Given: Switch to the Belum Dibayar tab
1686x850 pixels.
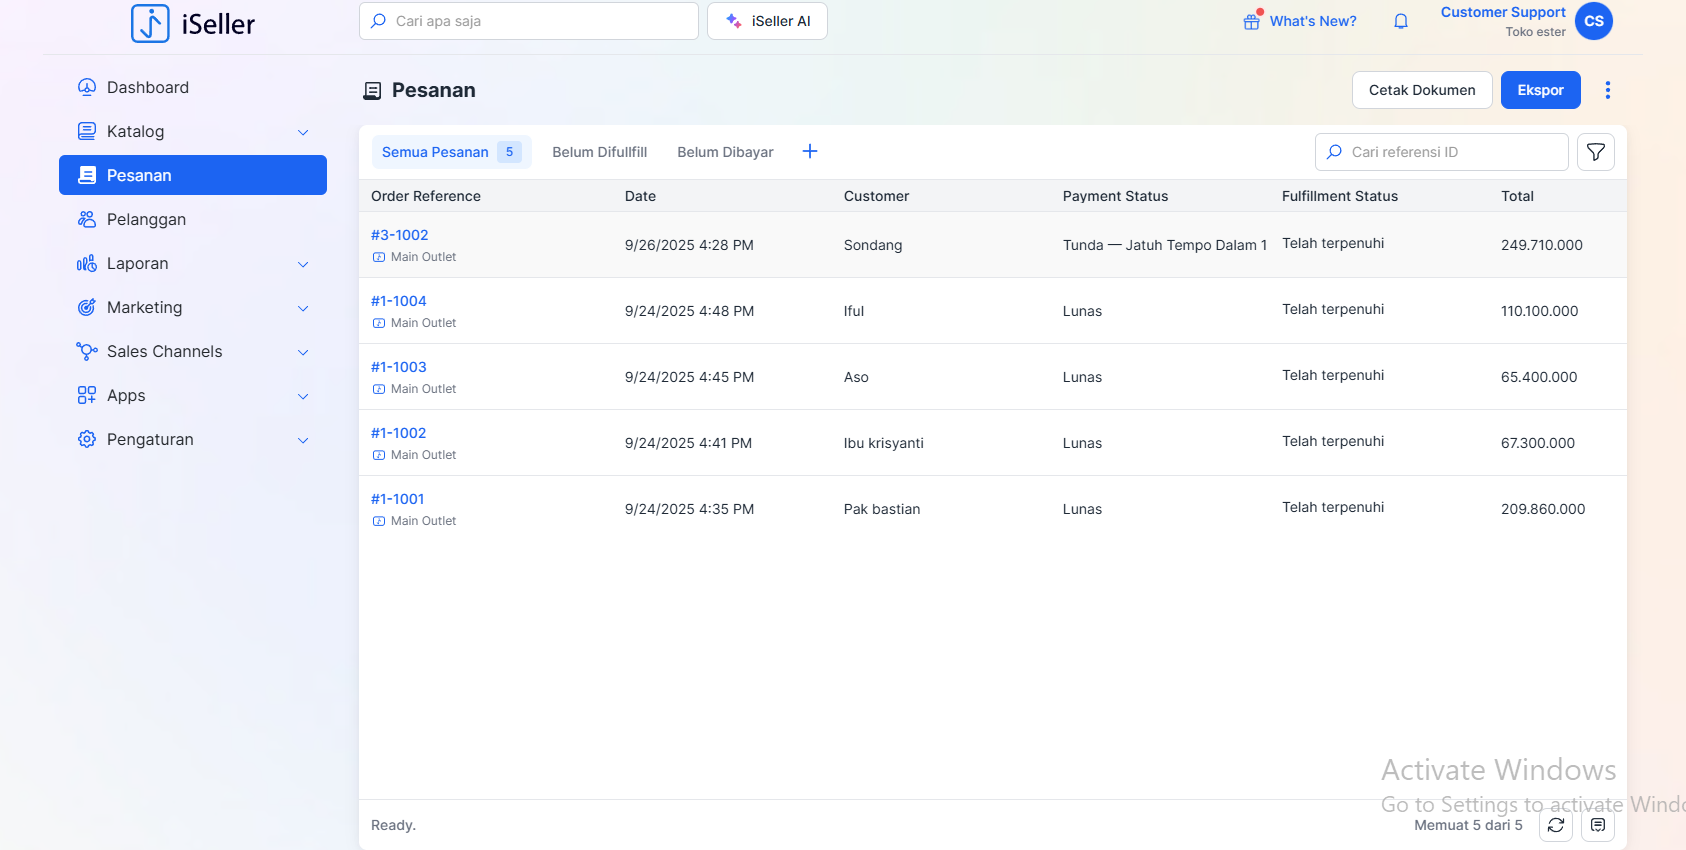Looking at the screenshot, I should click(725, 152).
